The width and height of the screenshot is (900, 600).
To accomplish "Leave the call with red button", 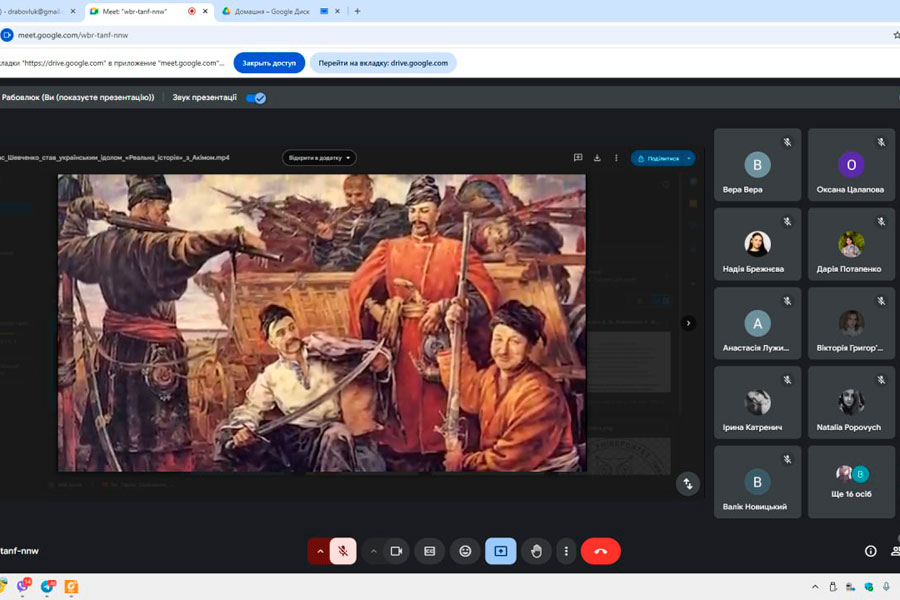I will (x=601, y=551).
